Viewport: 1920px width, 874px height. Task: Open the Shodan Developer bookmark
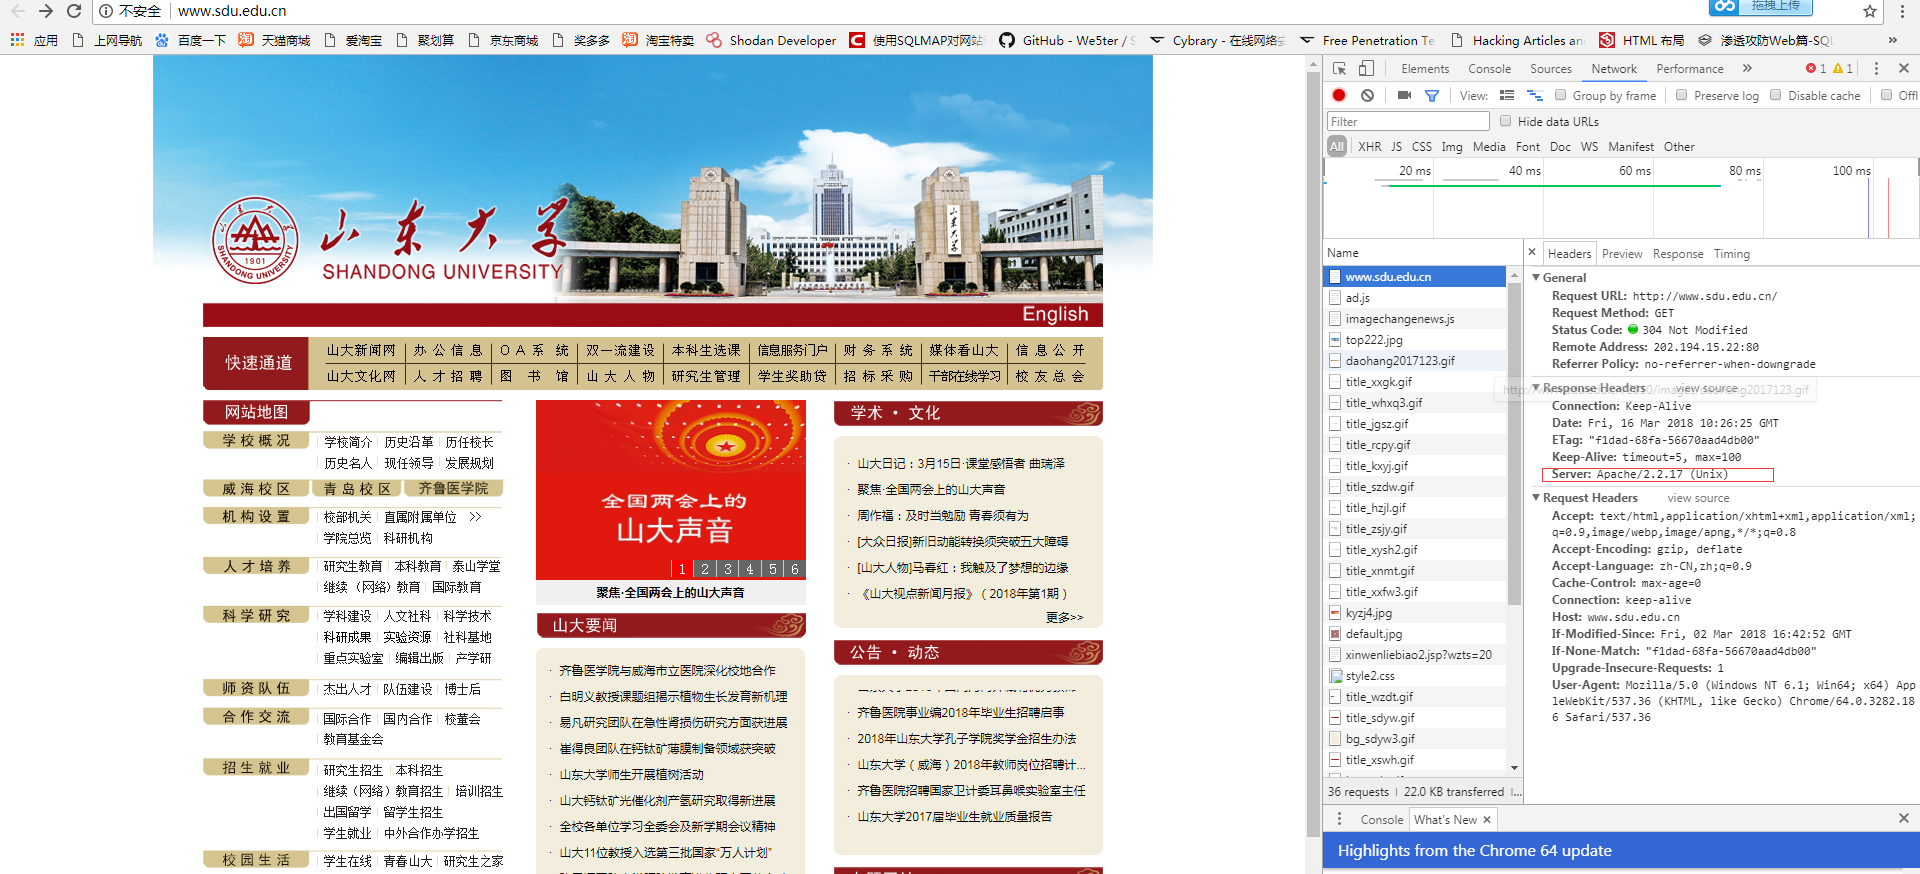pos(771,40)
